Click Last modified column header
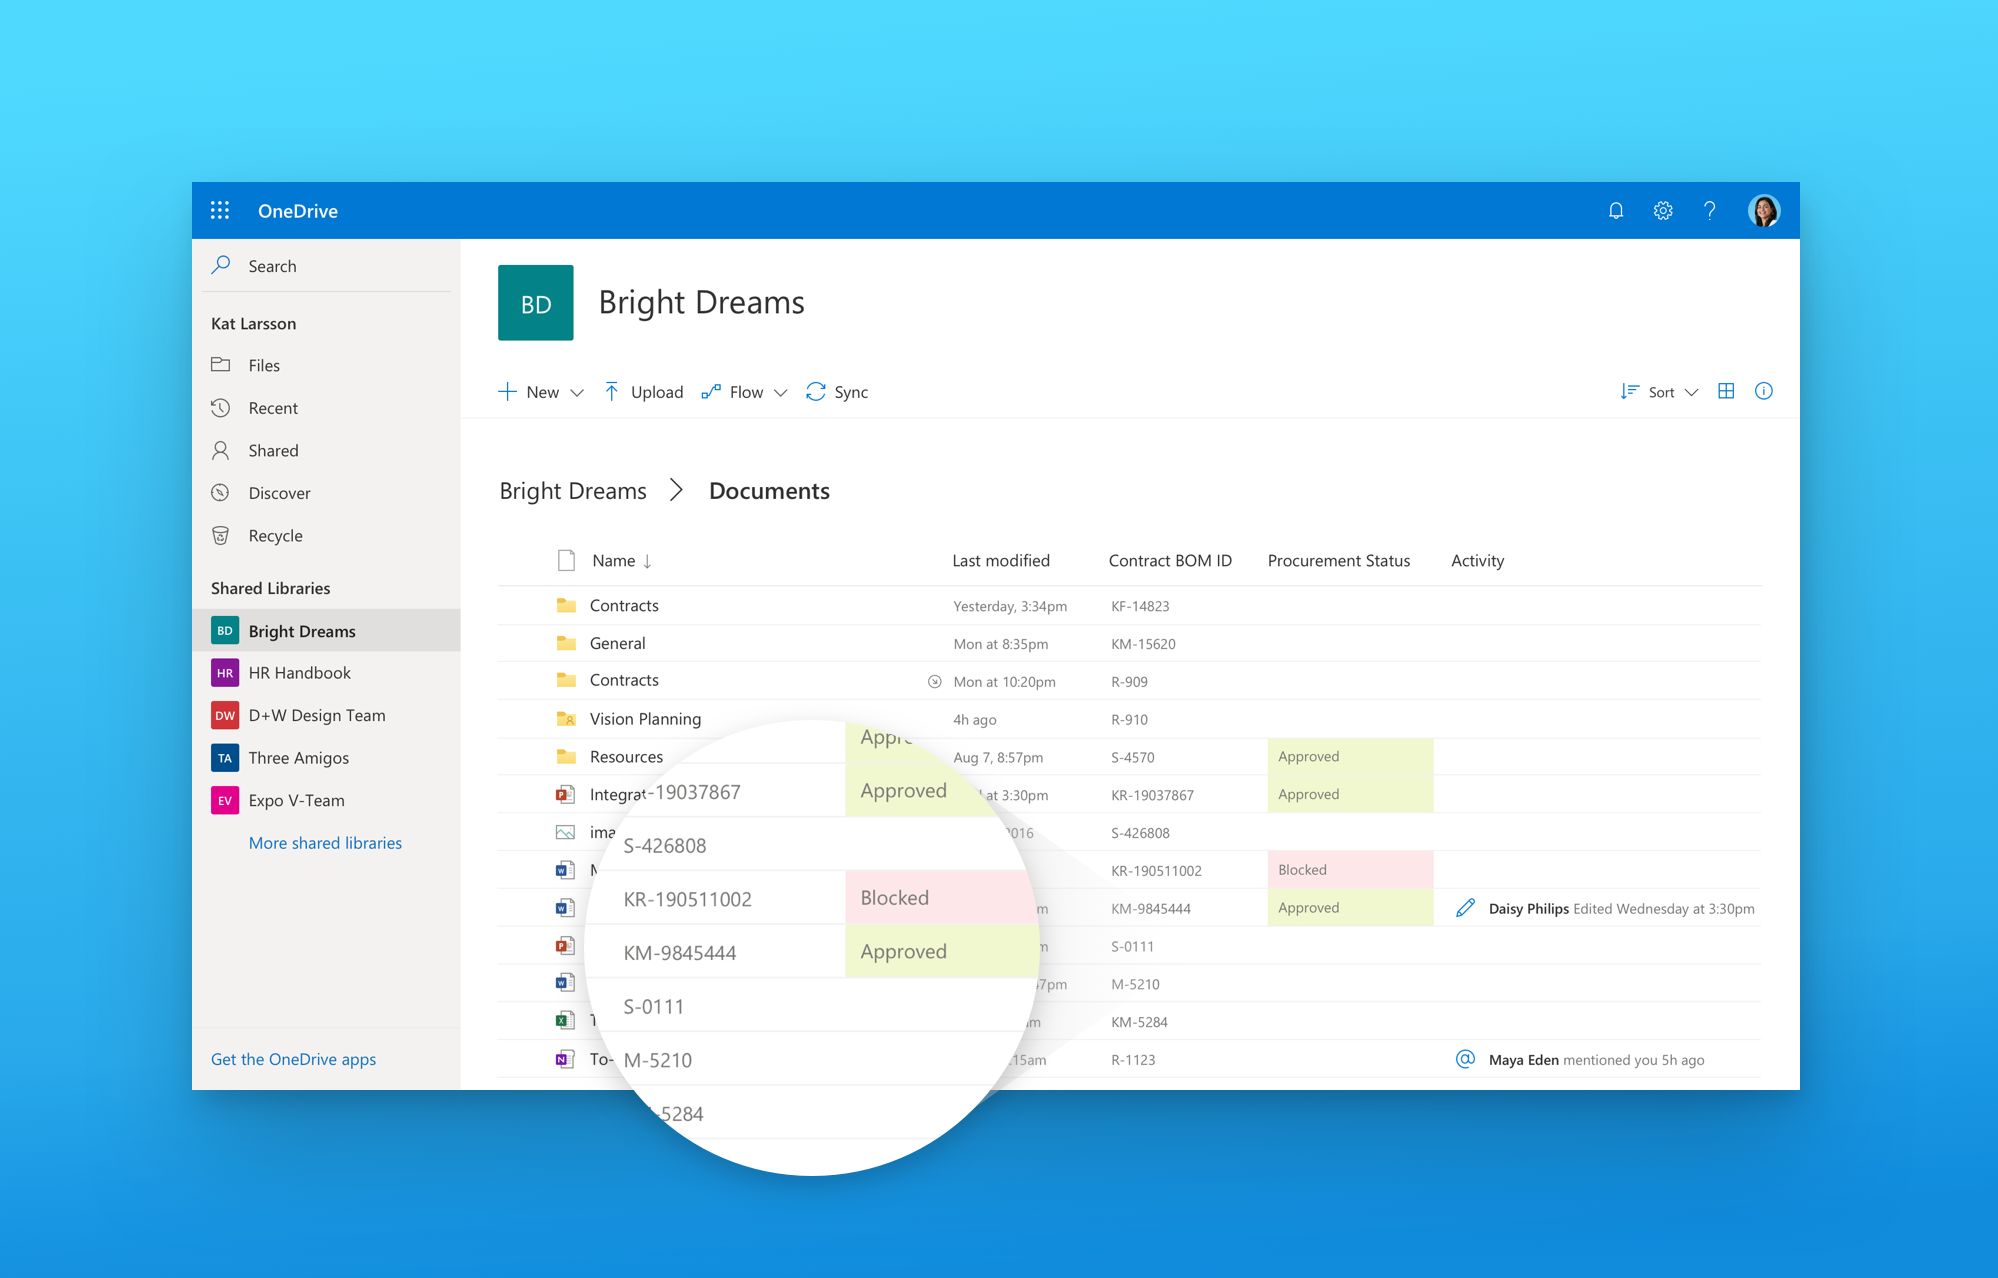Viewport: 1998px width, 1278px height. (x=1001, y=561)
